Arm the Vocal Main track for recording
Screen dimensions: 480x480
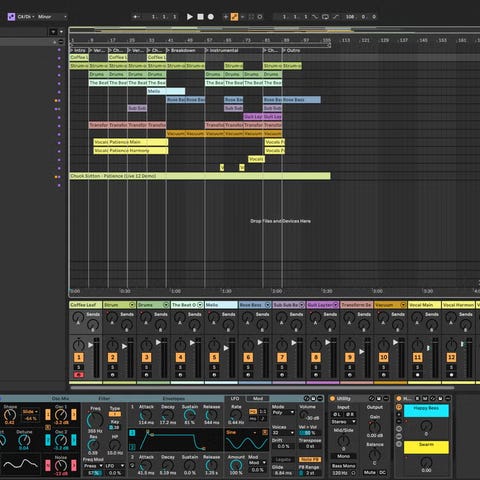[x=417, y=375]
